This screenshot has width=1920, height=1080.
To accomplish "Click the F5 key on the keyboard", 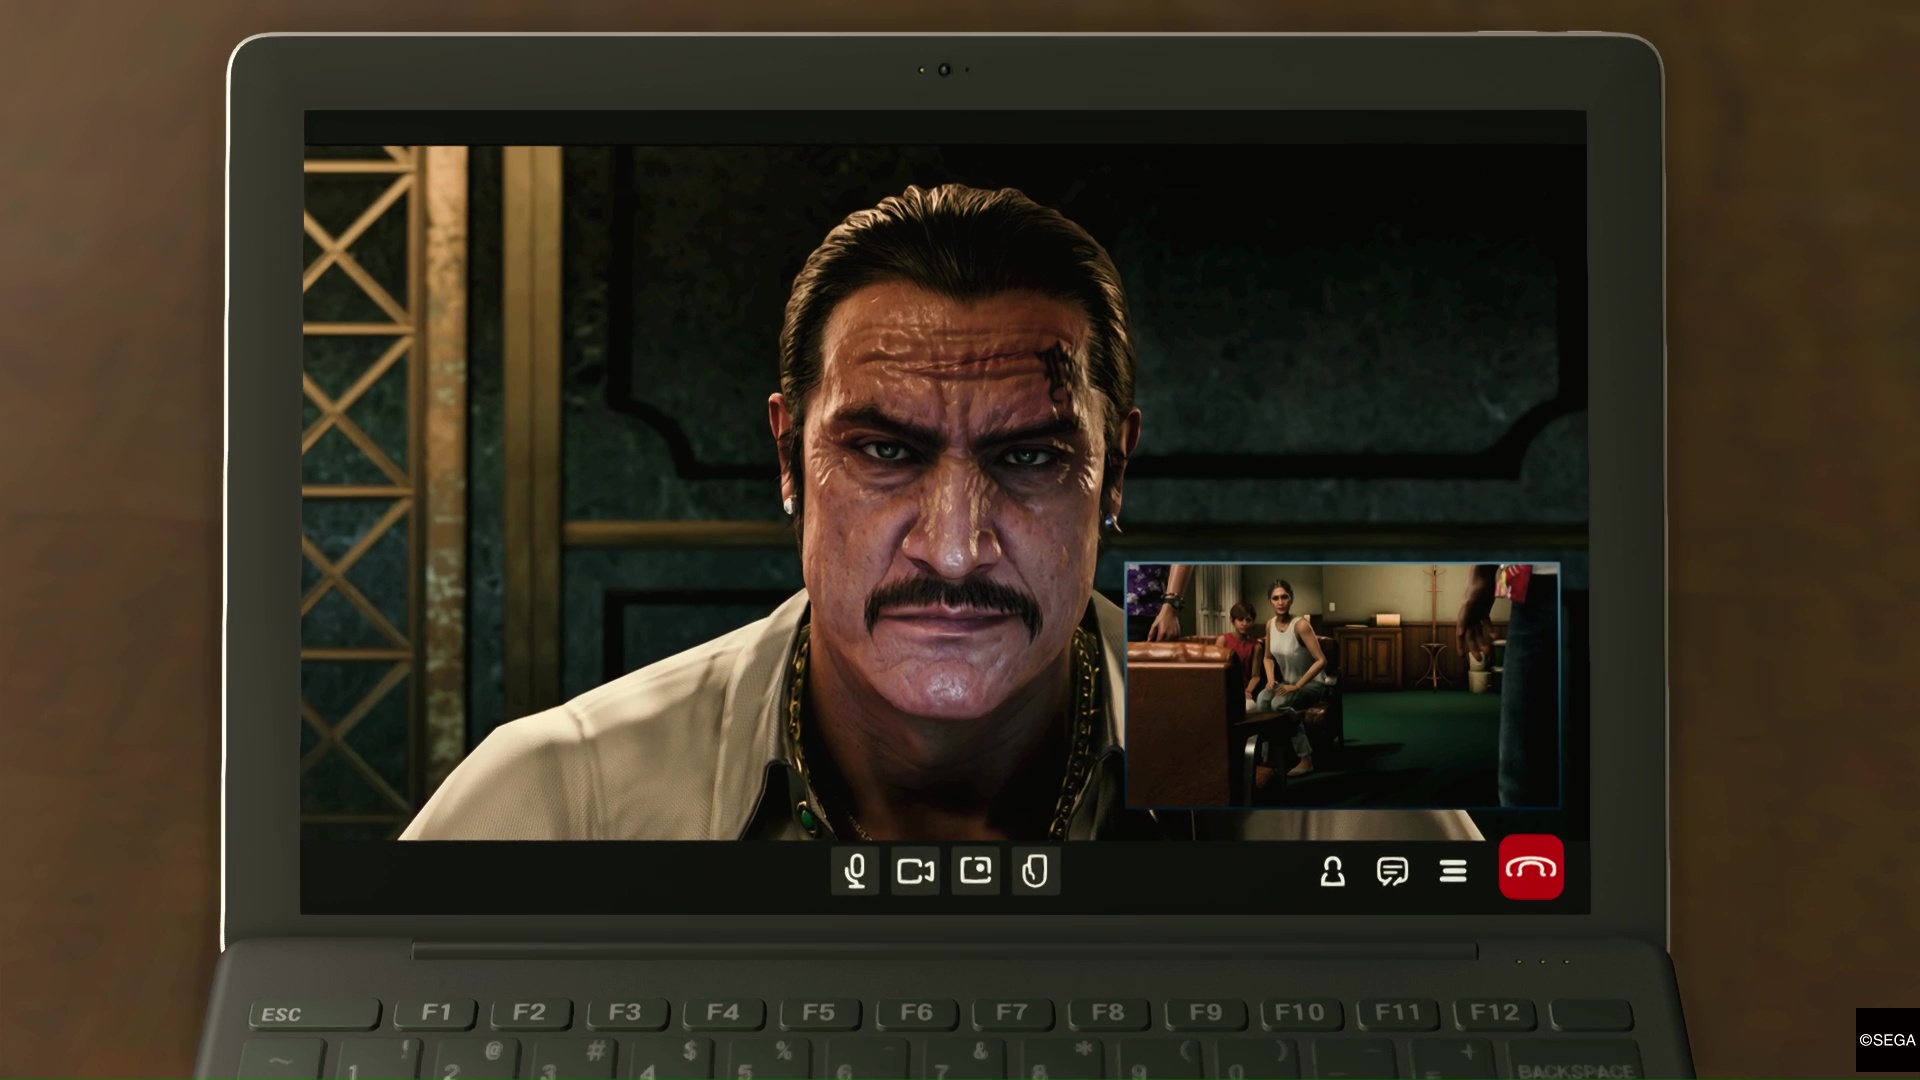I will point(818,1013).
